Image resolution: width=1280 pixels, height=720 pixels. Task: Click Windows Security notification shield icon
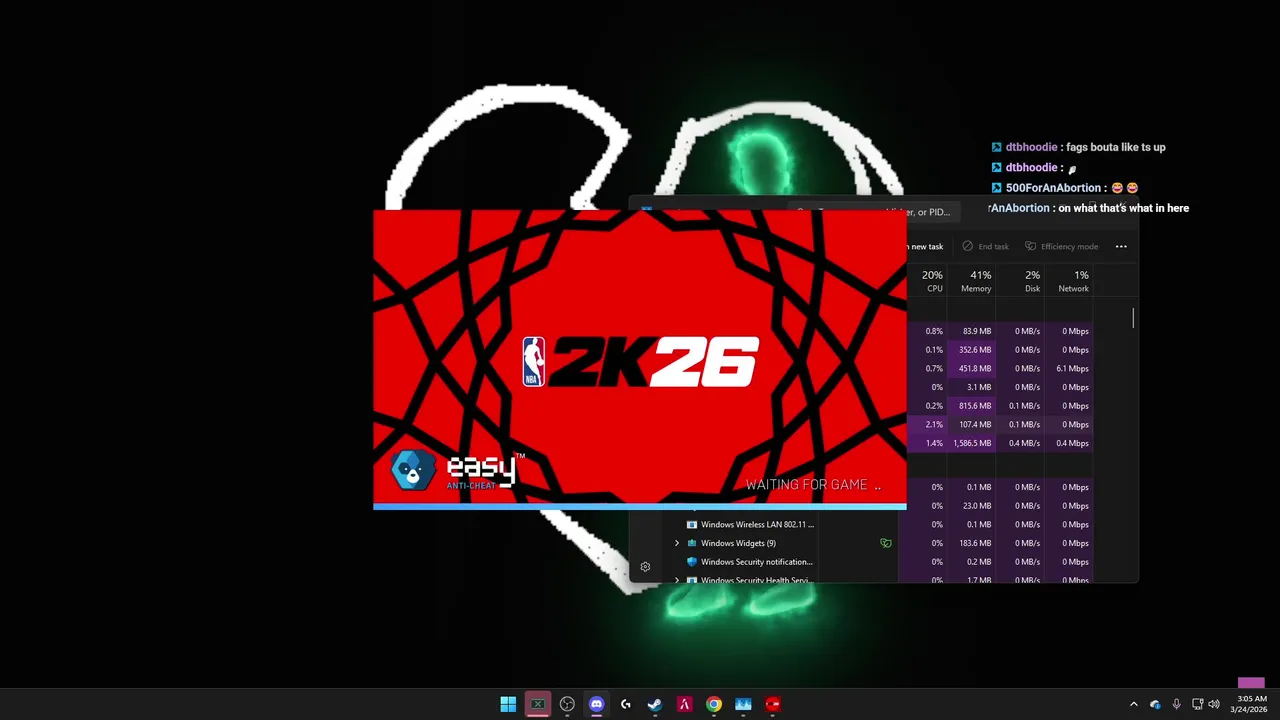pos(691,562)
